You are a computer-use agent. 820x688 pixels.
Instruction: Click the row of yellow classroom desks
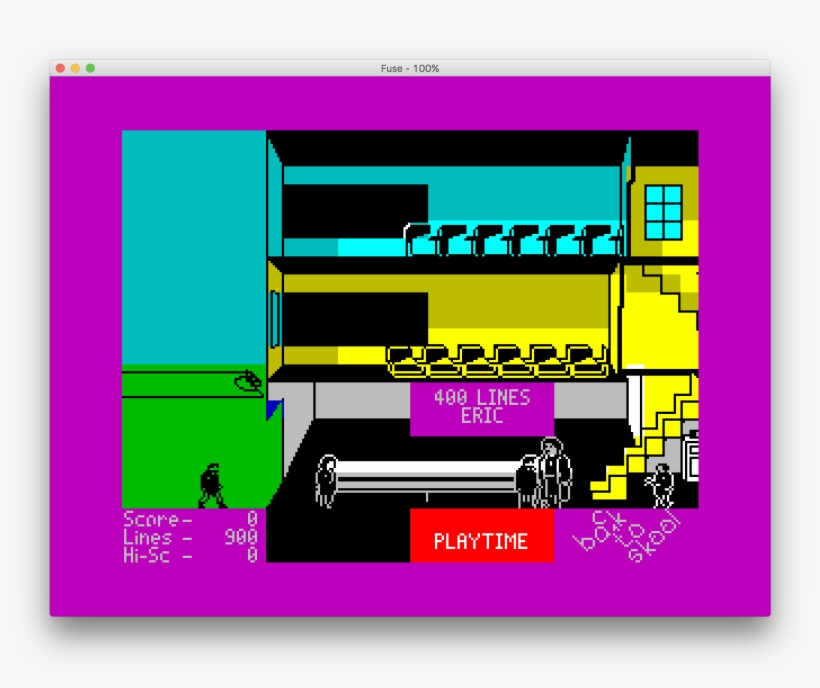pyautogui.click(x=497, y=361)
